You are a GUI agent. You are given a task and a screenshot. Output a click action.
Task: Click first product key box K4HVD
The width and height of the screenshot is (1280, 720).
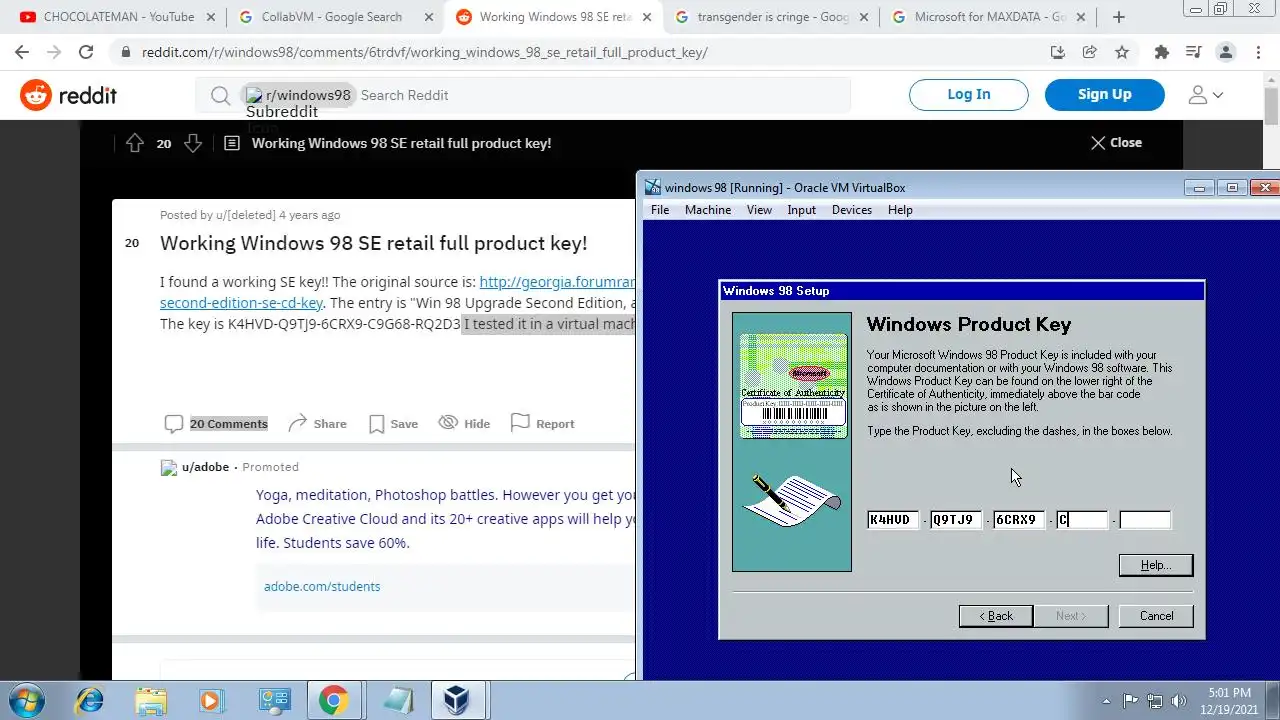point(892,520)
